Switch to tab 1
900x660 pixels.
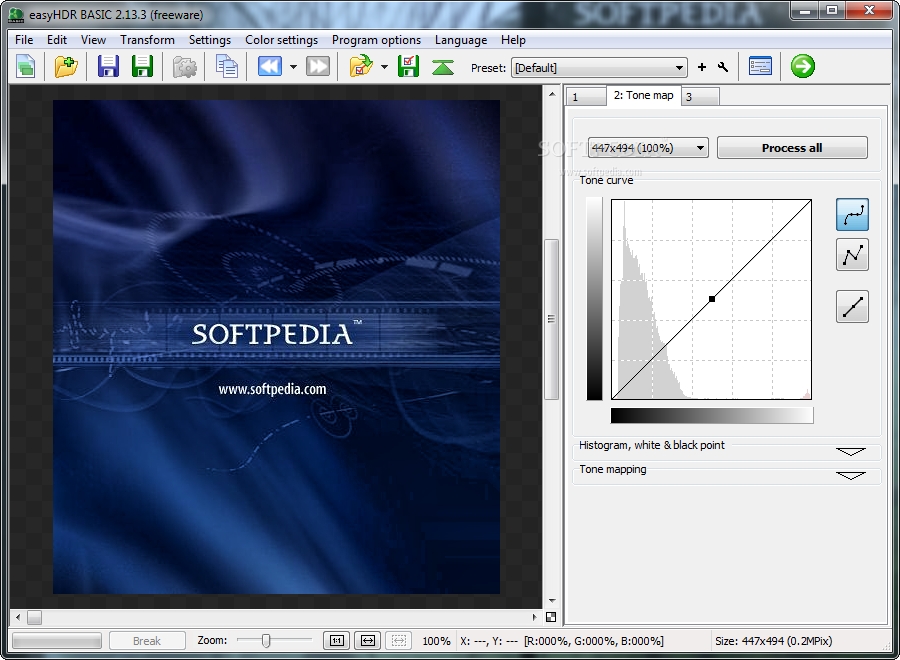(586, 96)
